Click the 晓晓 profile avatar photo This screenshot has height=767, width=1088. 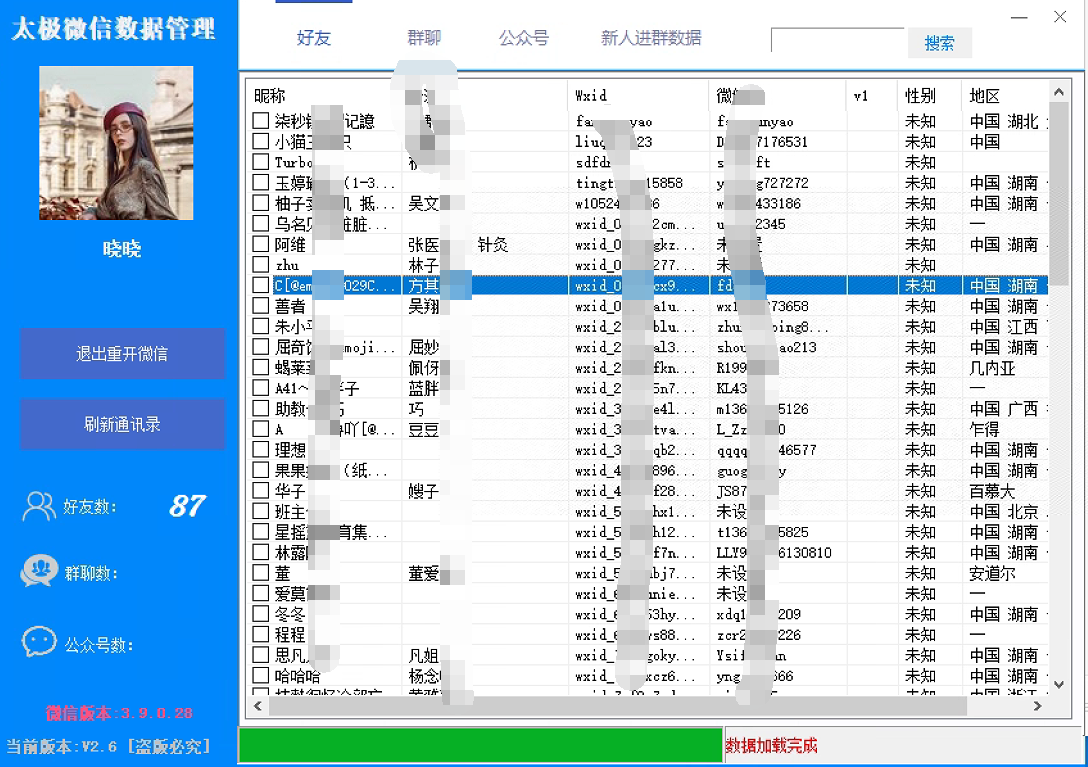click(115, 142)
